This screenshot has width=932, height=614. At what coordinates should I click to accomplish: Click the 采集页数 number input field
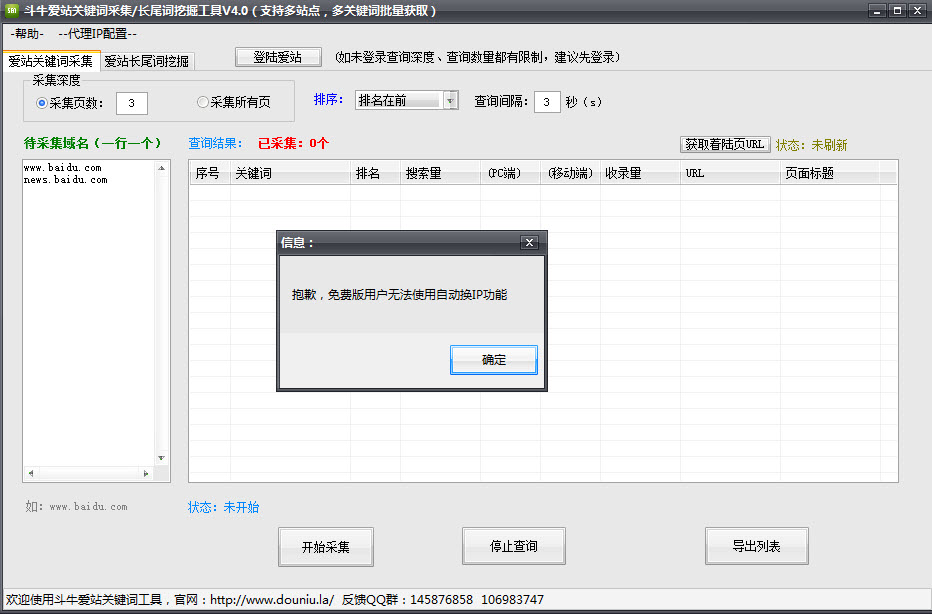132,103
